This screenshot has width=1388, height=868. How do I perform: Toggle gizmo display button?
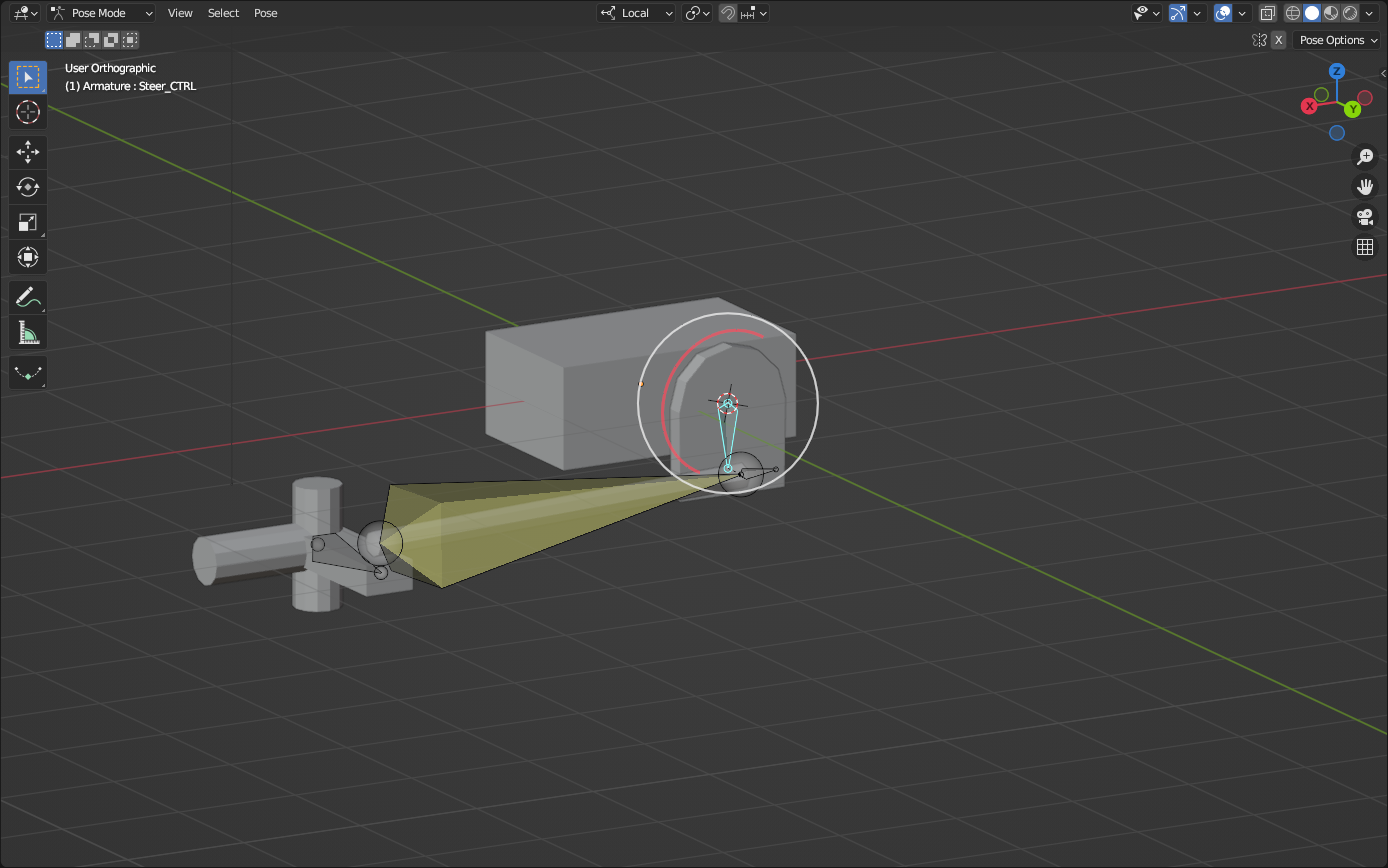coord(1178,13)
